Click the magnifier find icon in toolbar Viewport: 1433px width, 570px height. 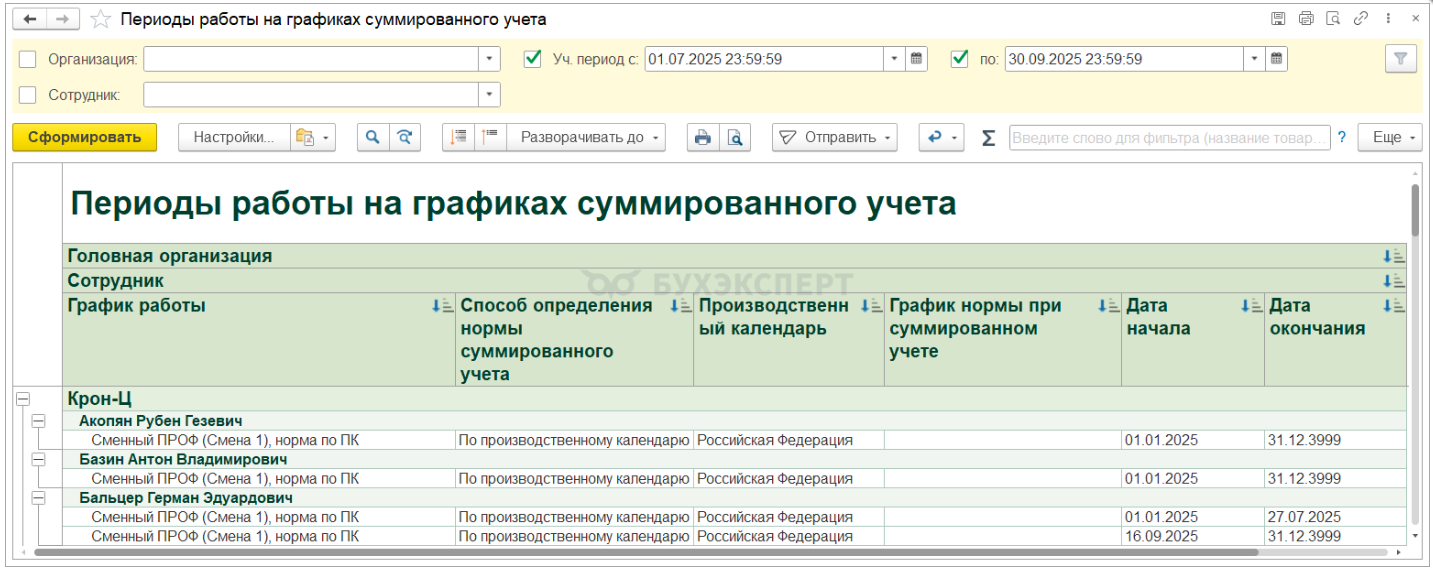pos(373,138)
